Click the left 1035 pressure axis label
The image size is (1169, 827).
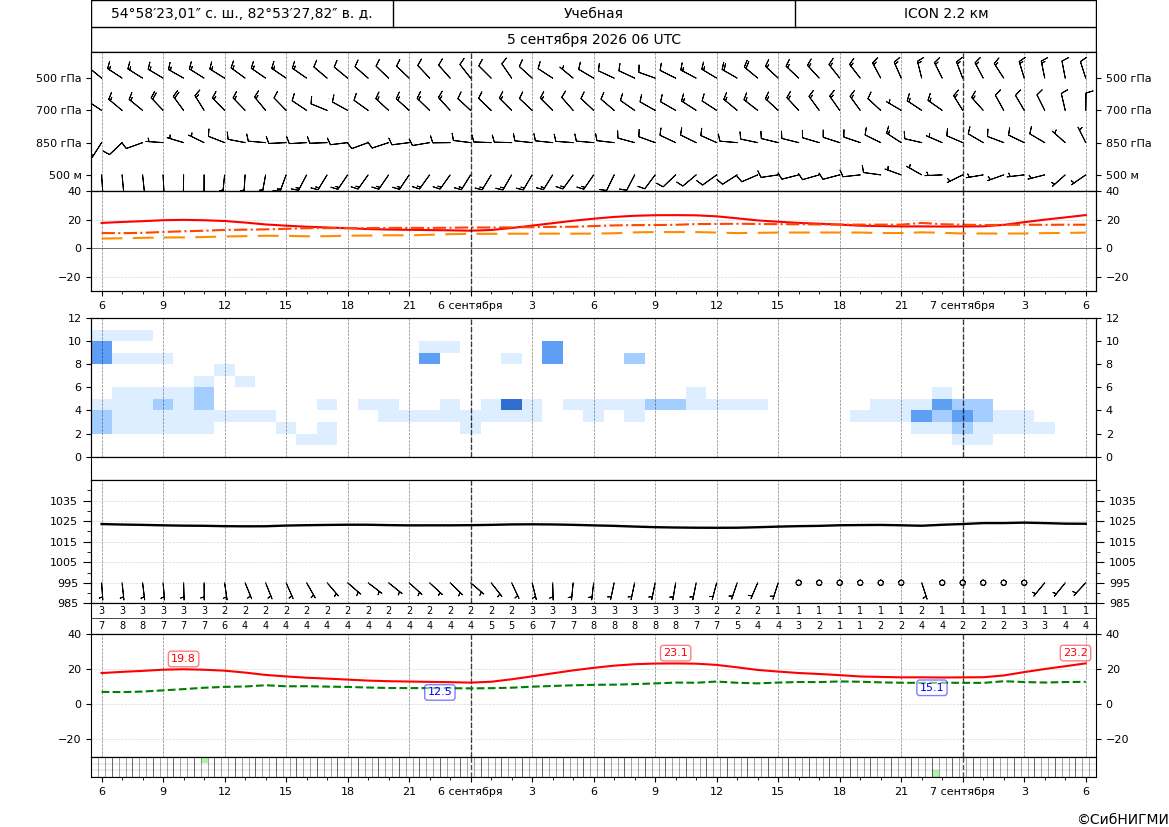click(68, 501)
